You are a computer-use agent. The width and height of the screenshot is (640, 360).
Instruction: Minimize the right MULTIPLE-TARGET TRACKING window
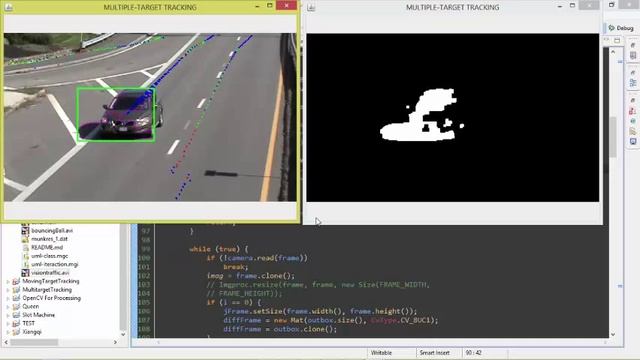point(560,6)
